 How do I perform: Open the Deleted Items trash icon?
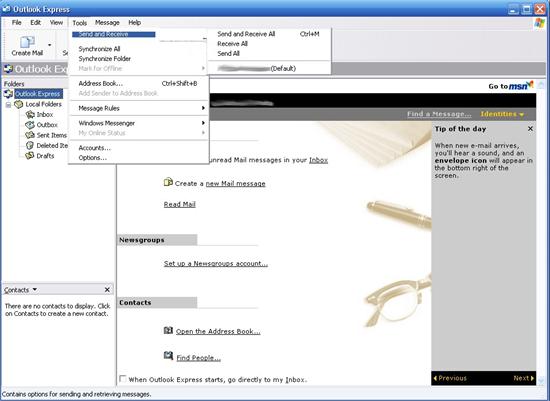pos(30,145)
